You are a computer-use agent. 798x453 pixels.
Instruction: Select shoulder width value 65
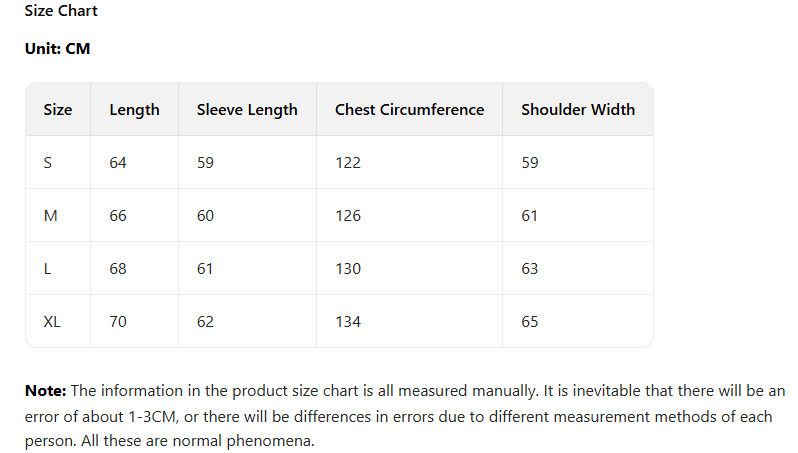(530, 322)
